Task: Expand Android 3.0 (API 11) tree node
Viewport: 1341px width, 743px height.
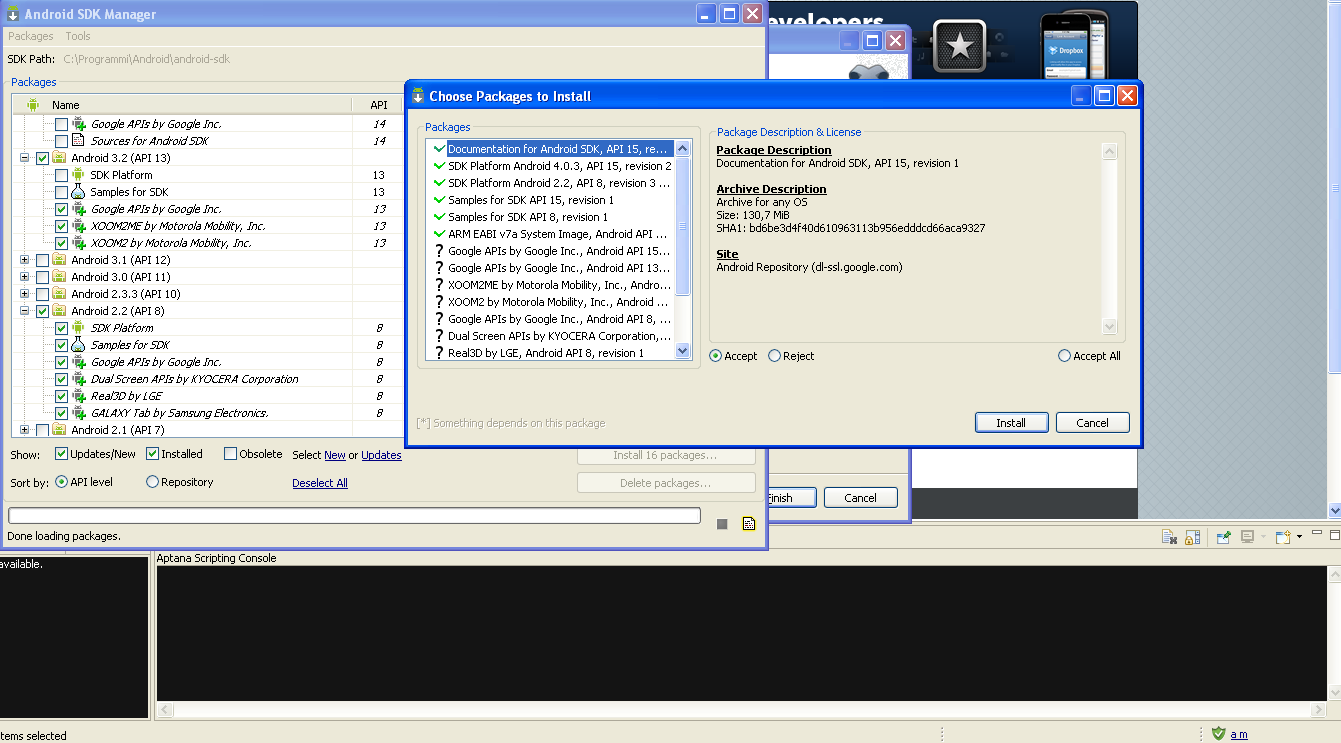Action: [x=24, y=277]
